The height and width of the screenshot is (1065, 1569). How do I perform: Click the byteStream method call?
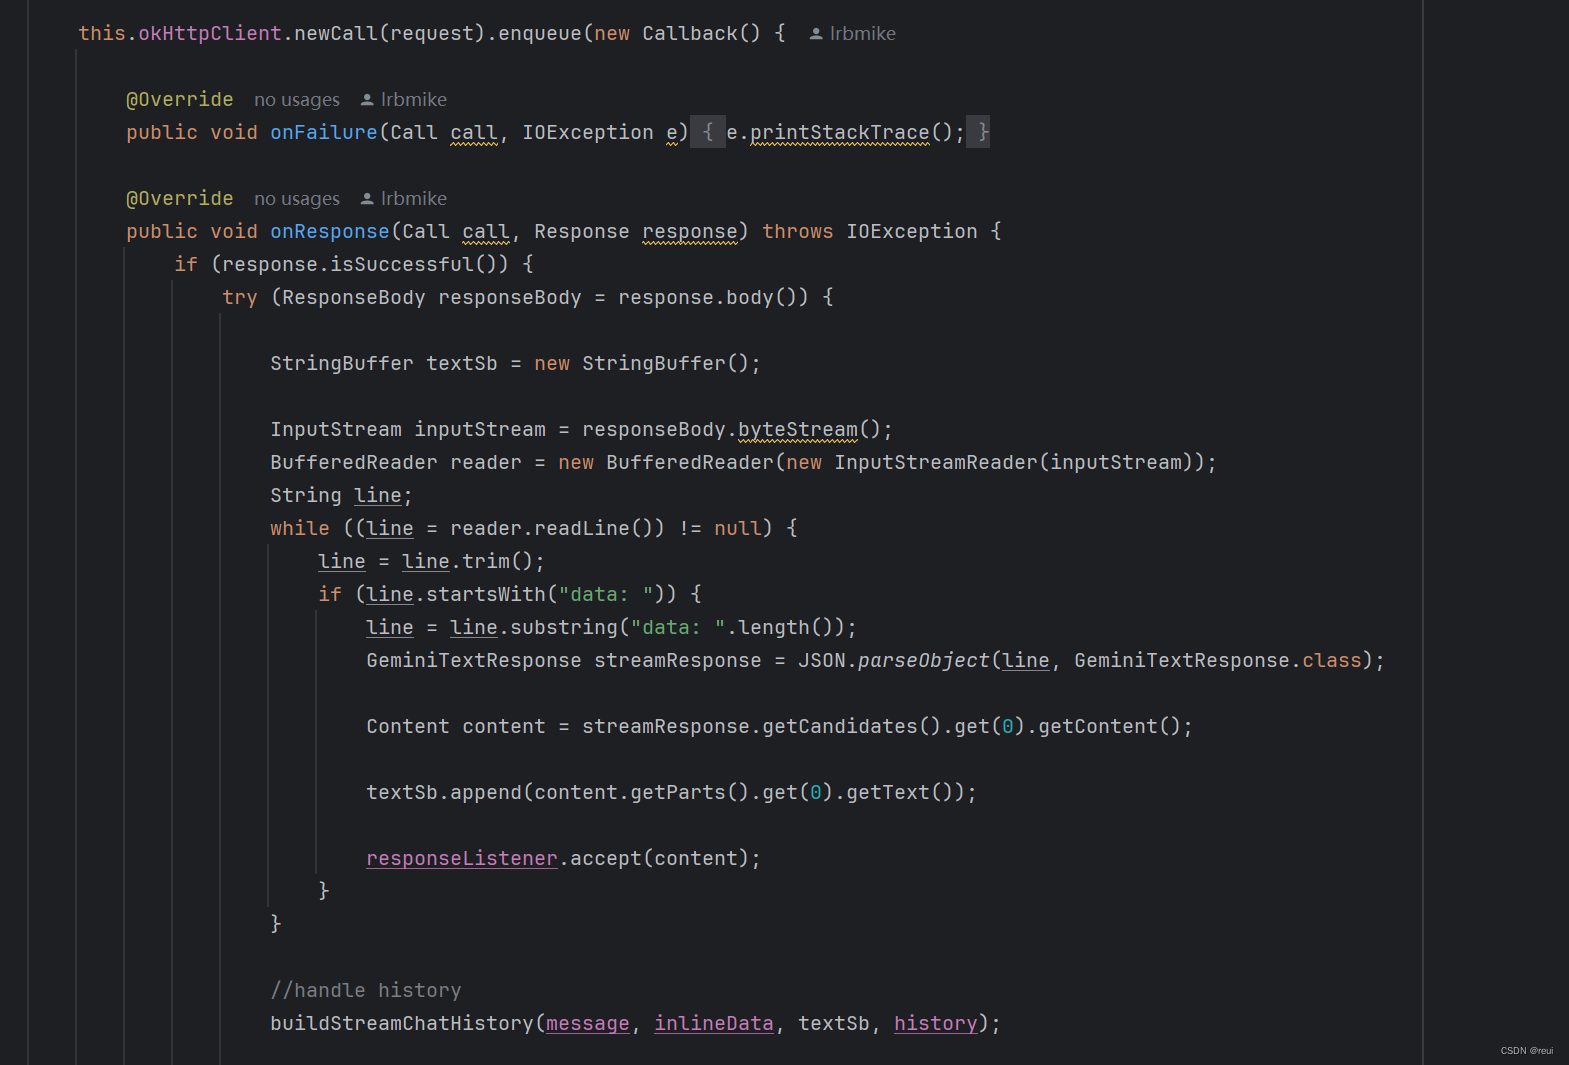[x=798, y=430]
